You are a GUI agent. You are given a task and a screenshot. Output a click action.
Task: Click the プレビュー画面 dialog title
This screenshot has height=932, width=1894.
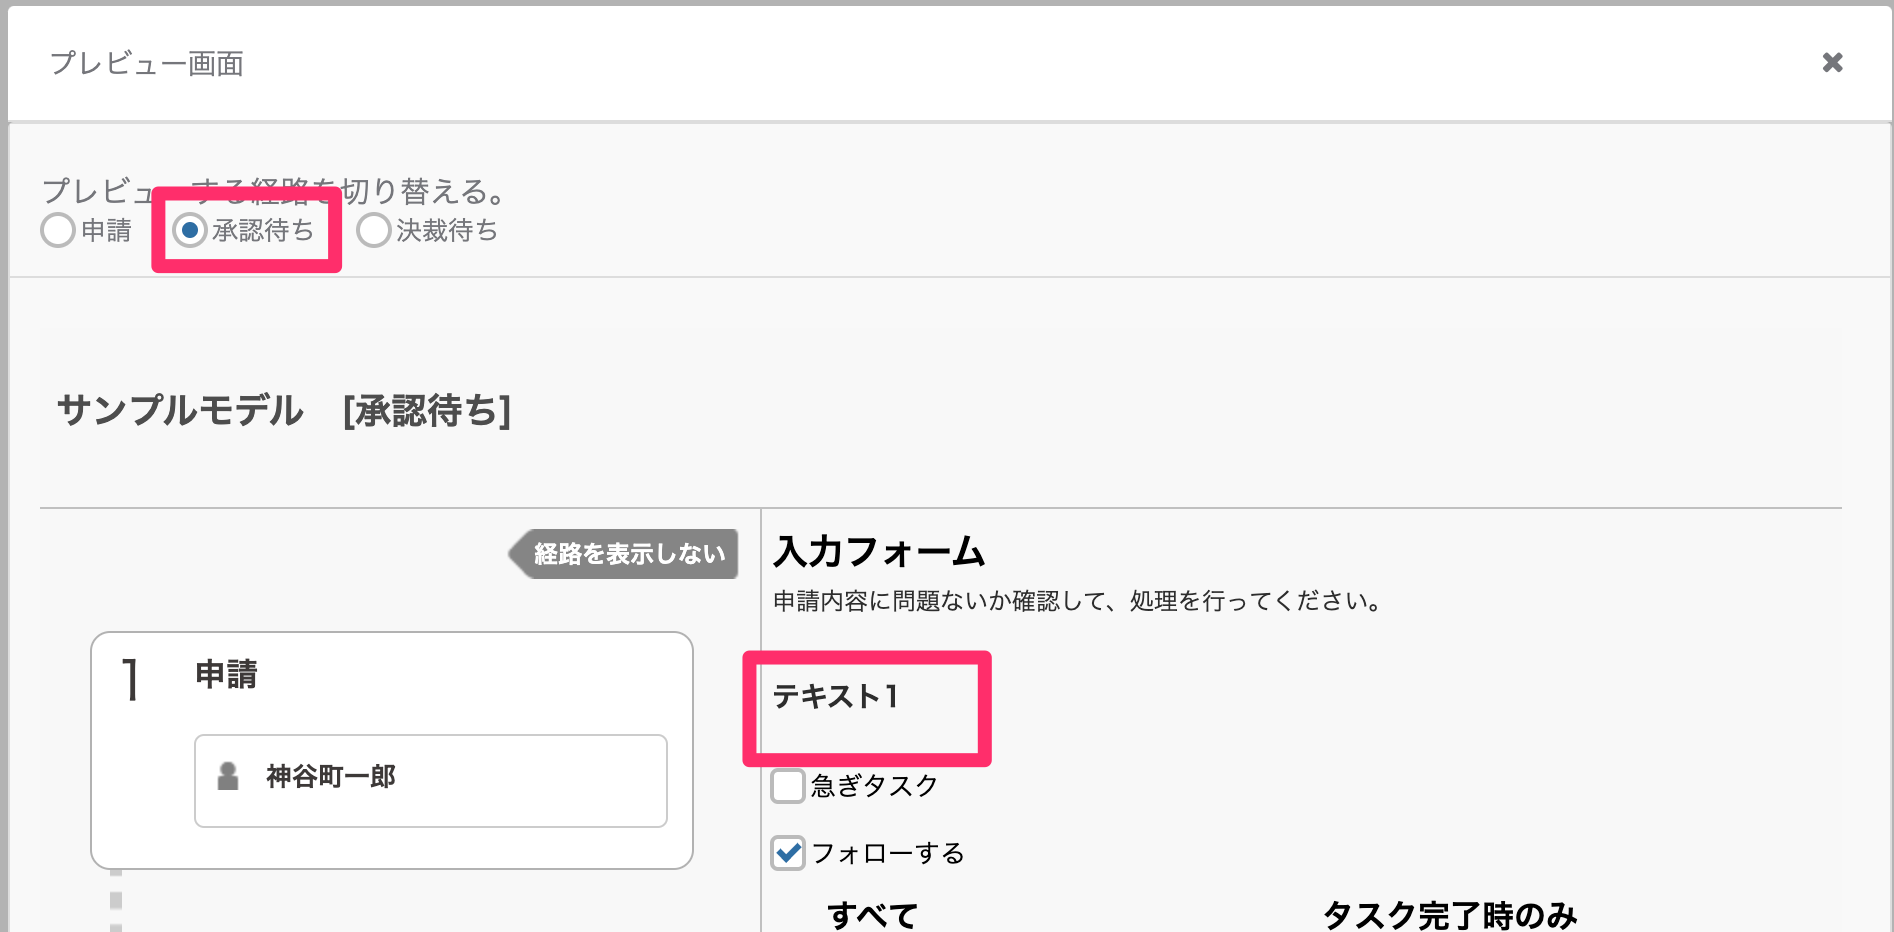pos(147,64)
